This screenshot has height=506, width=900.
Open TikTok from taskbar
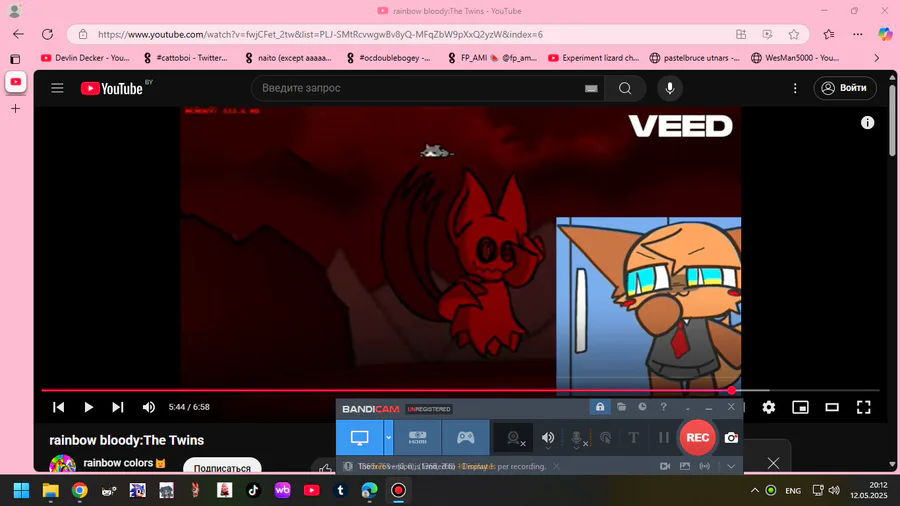[253, 491]
